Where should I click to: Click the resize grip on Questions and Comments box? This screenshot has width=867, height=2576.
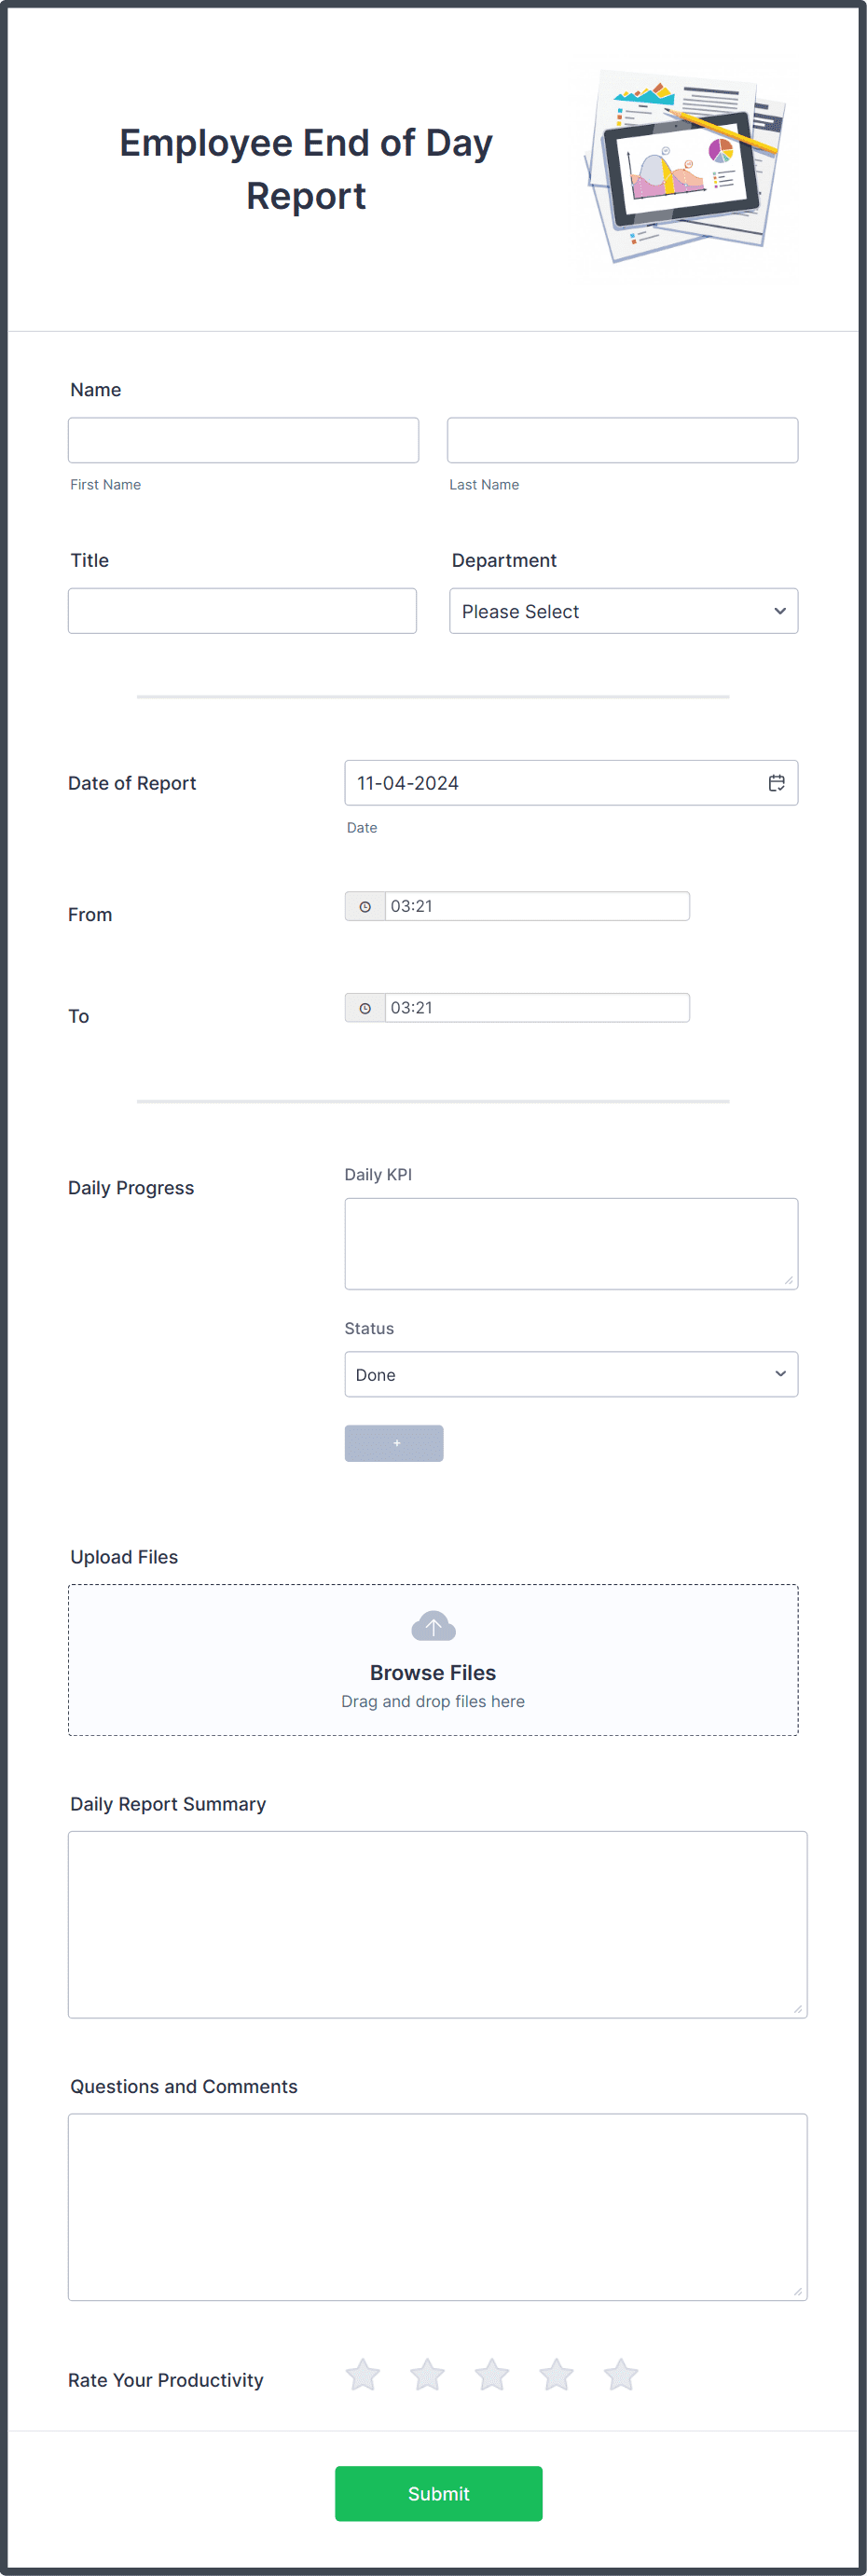point(799,2290)
